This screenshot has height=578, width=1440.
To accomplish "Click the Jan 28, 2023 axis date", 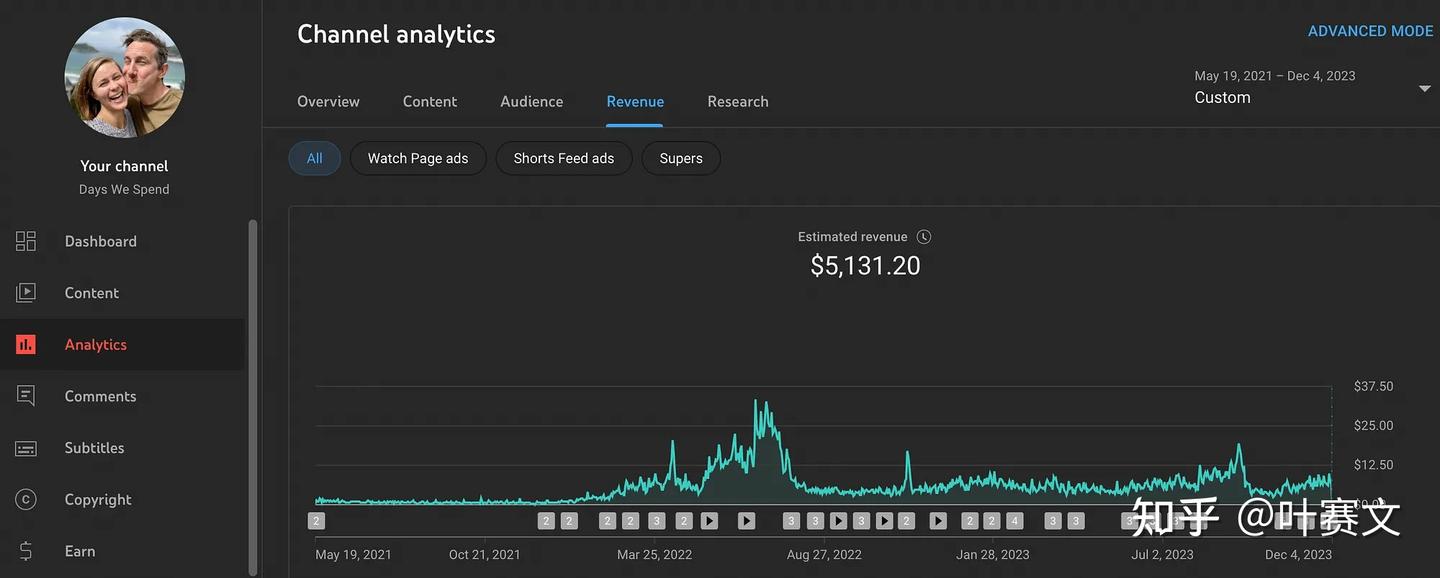I will [x=993, y=554].
